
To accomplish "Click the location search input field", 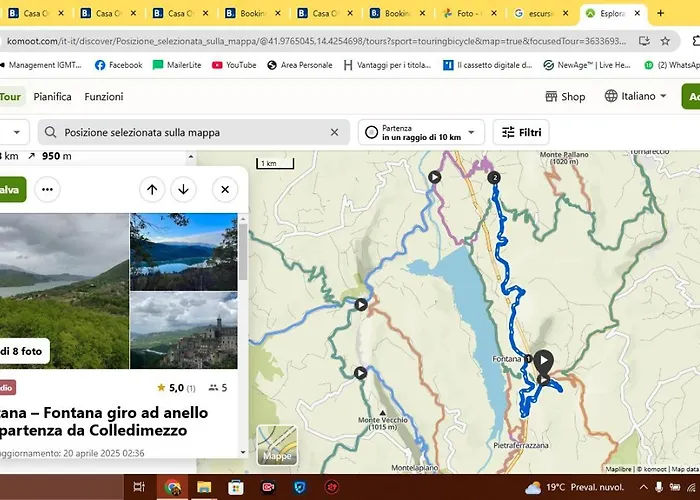I will [x=190, y=132].
